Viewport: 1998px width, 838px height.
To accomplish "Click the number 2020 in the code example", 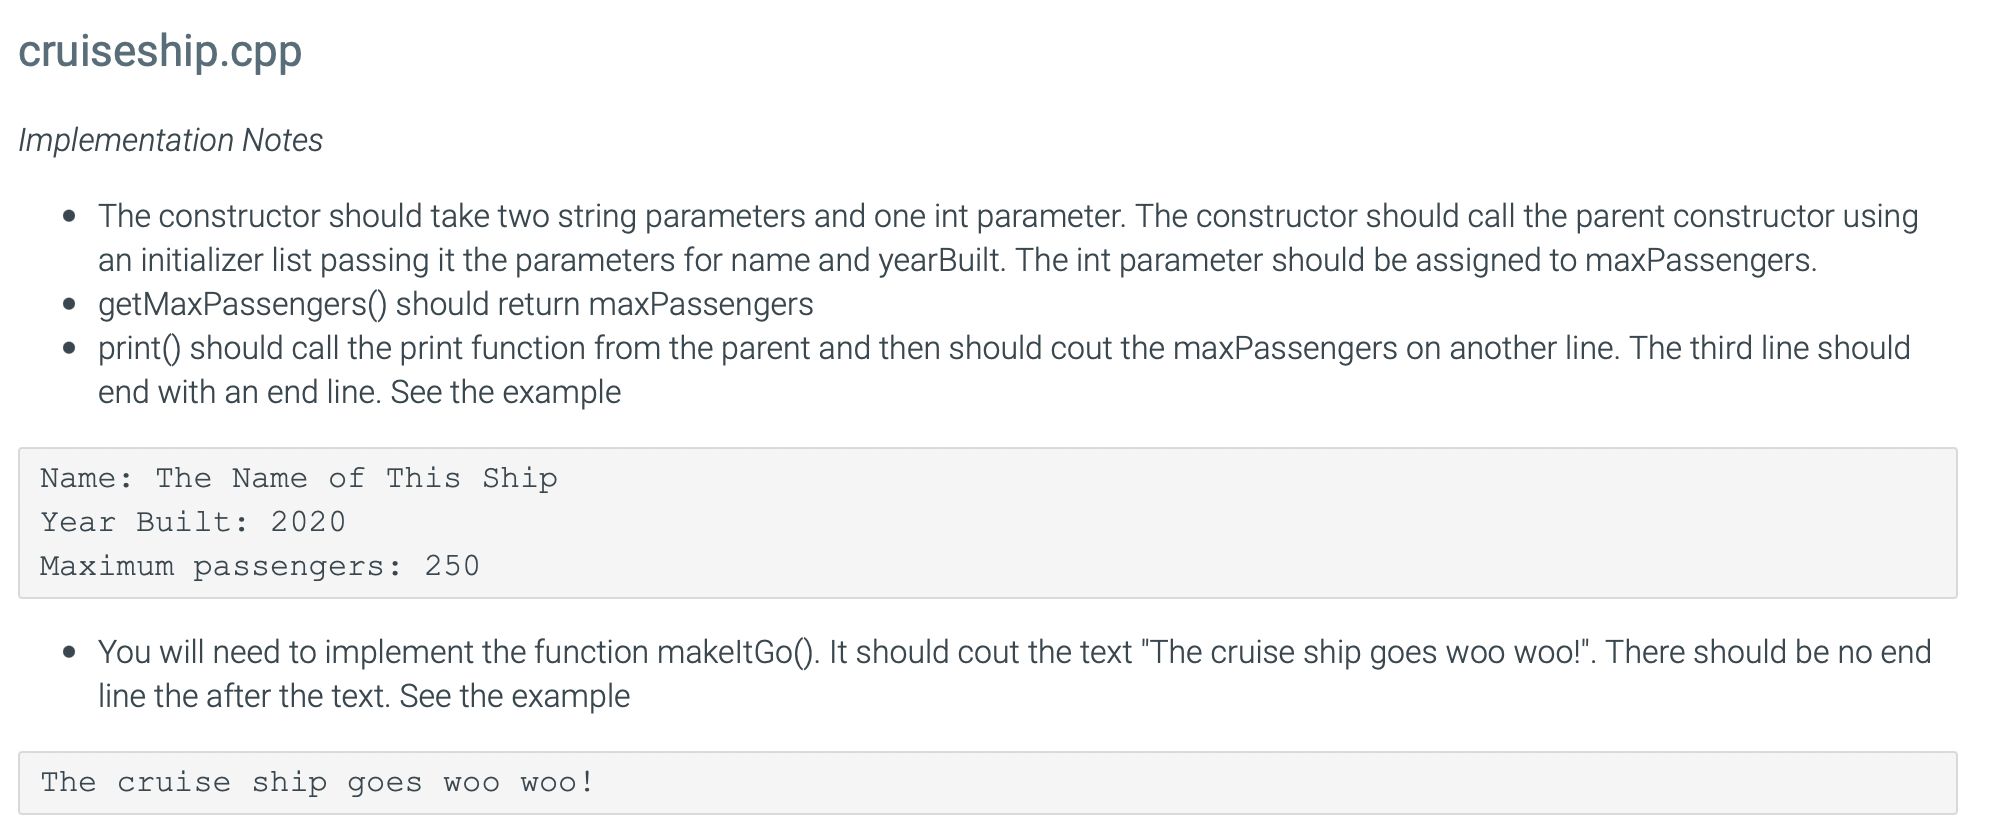I will [x=308, y=522].
